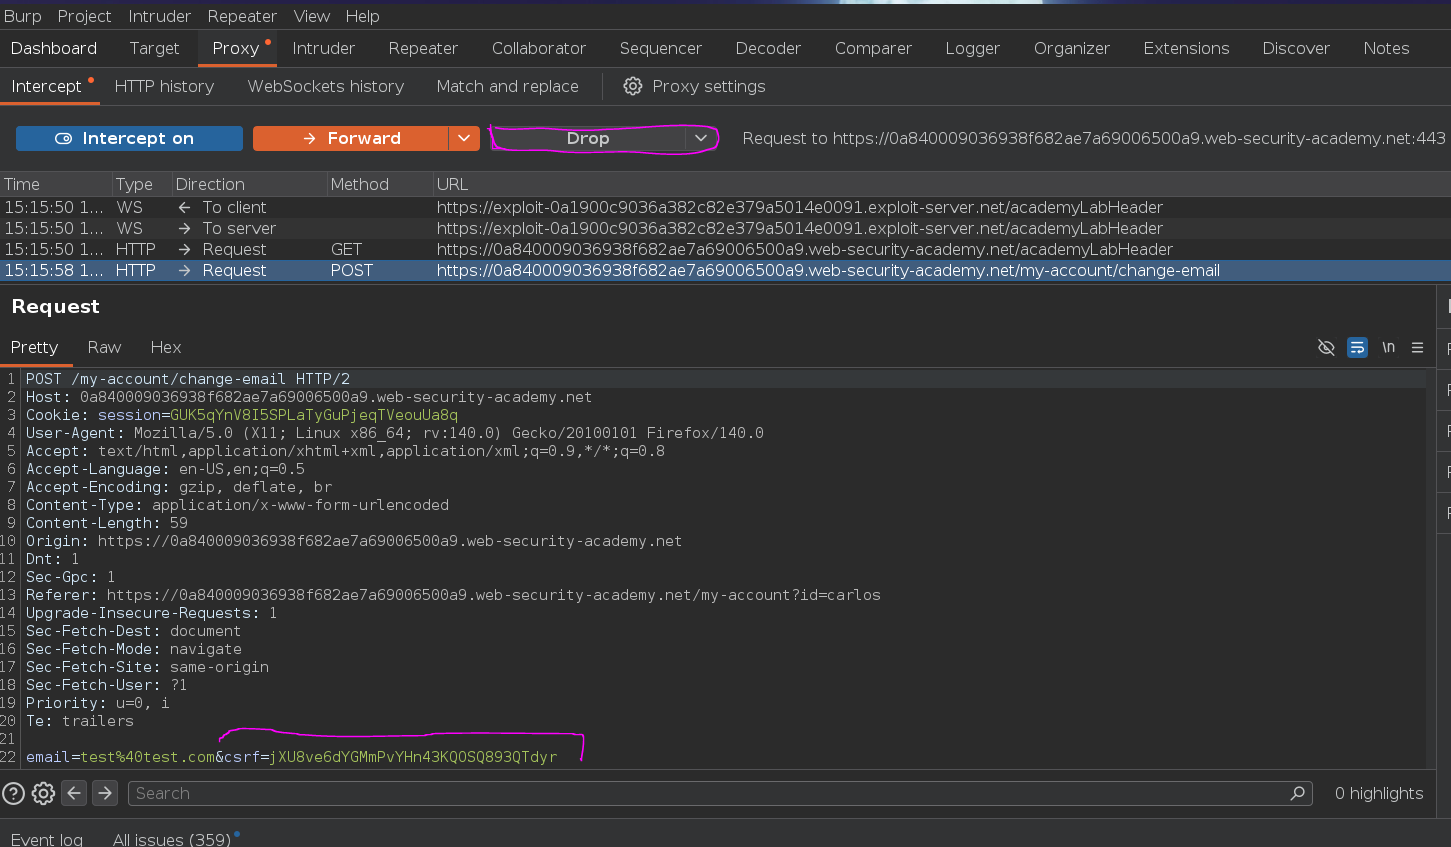
Task: Toggle hide non-printable characters eye icon
Action: pos(1326,347)
